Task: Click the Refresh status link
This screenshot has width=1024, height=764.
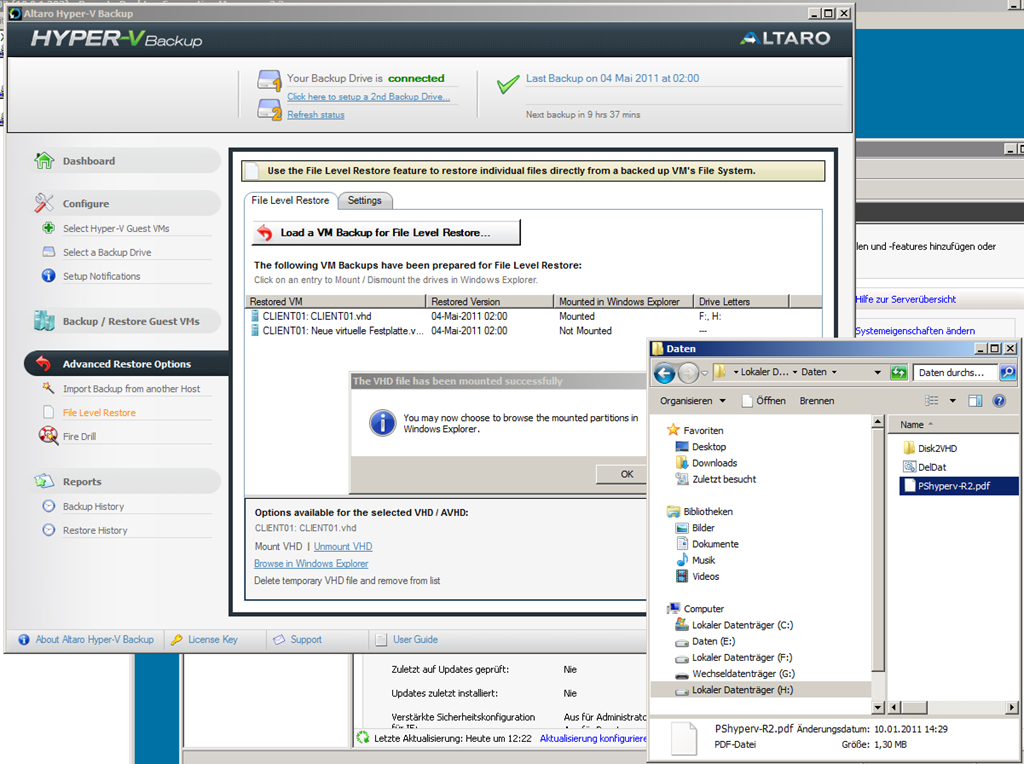Action: (315, 115)
